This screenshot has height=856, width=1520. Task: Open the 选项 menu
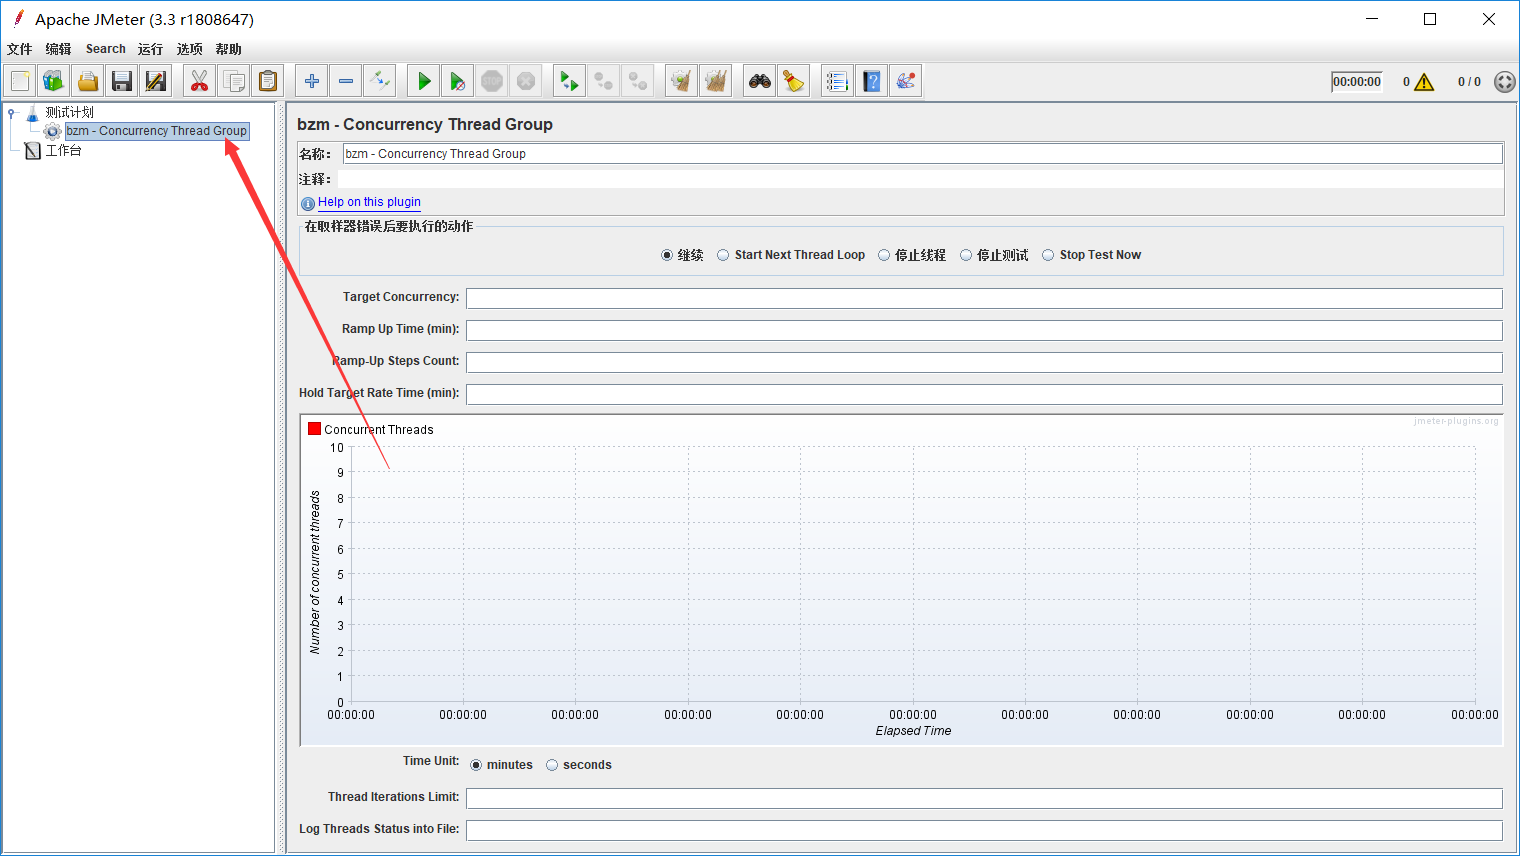pos(189,49)
